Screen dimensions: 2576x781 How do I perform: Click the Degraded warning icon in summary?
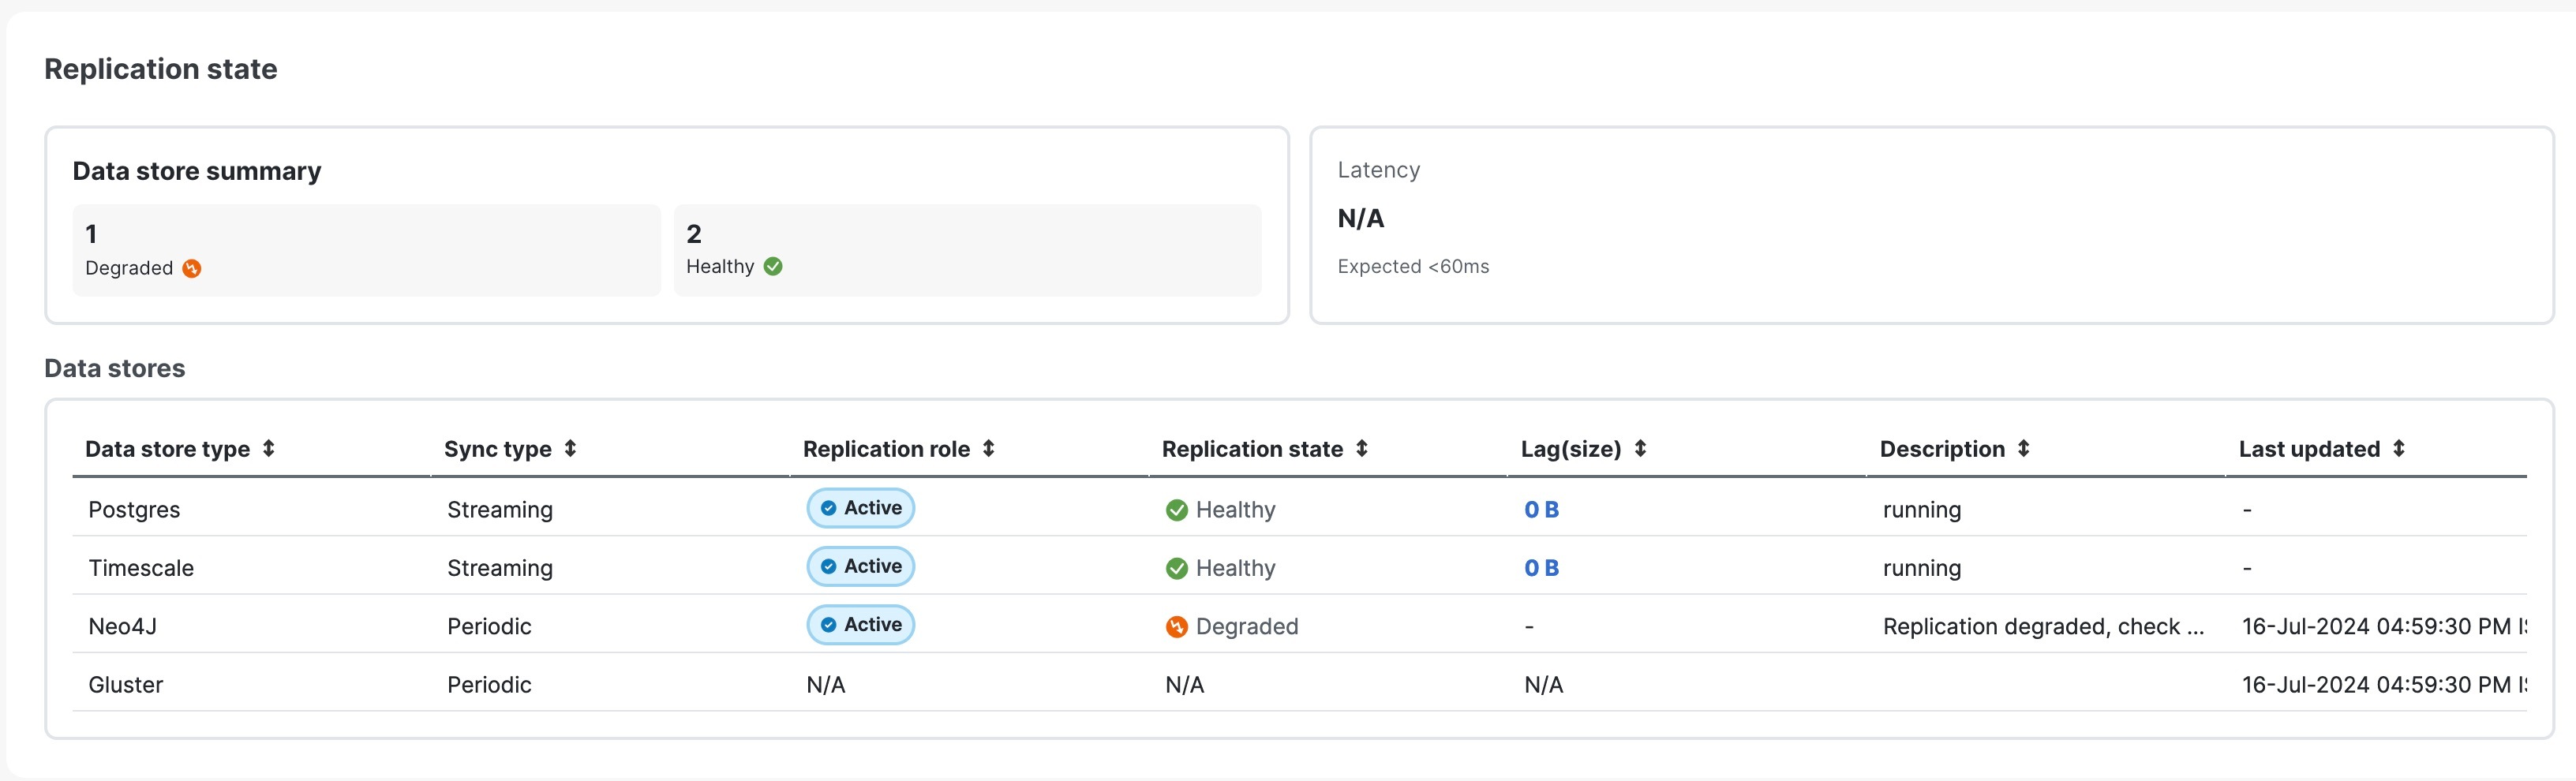193,268
